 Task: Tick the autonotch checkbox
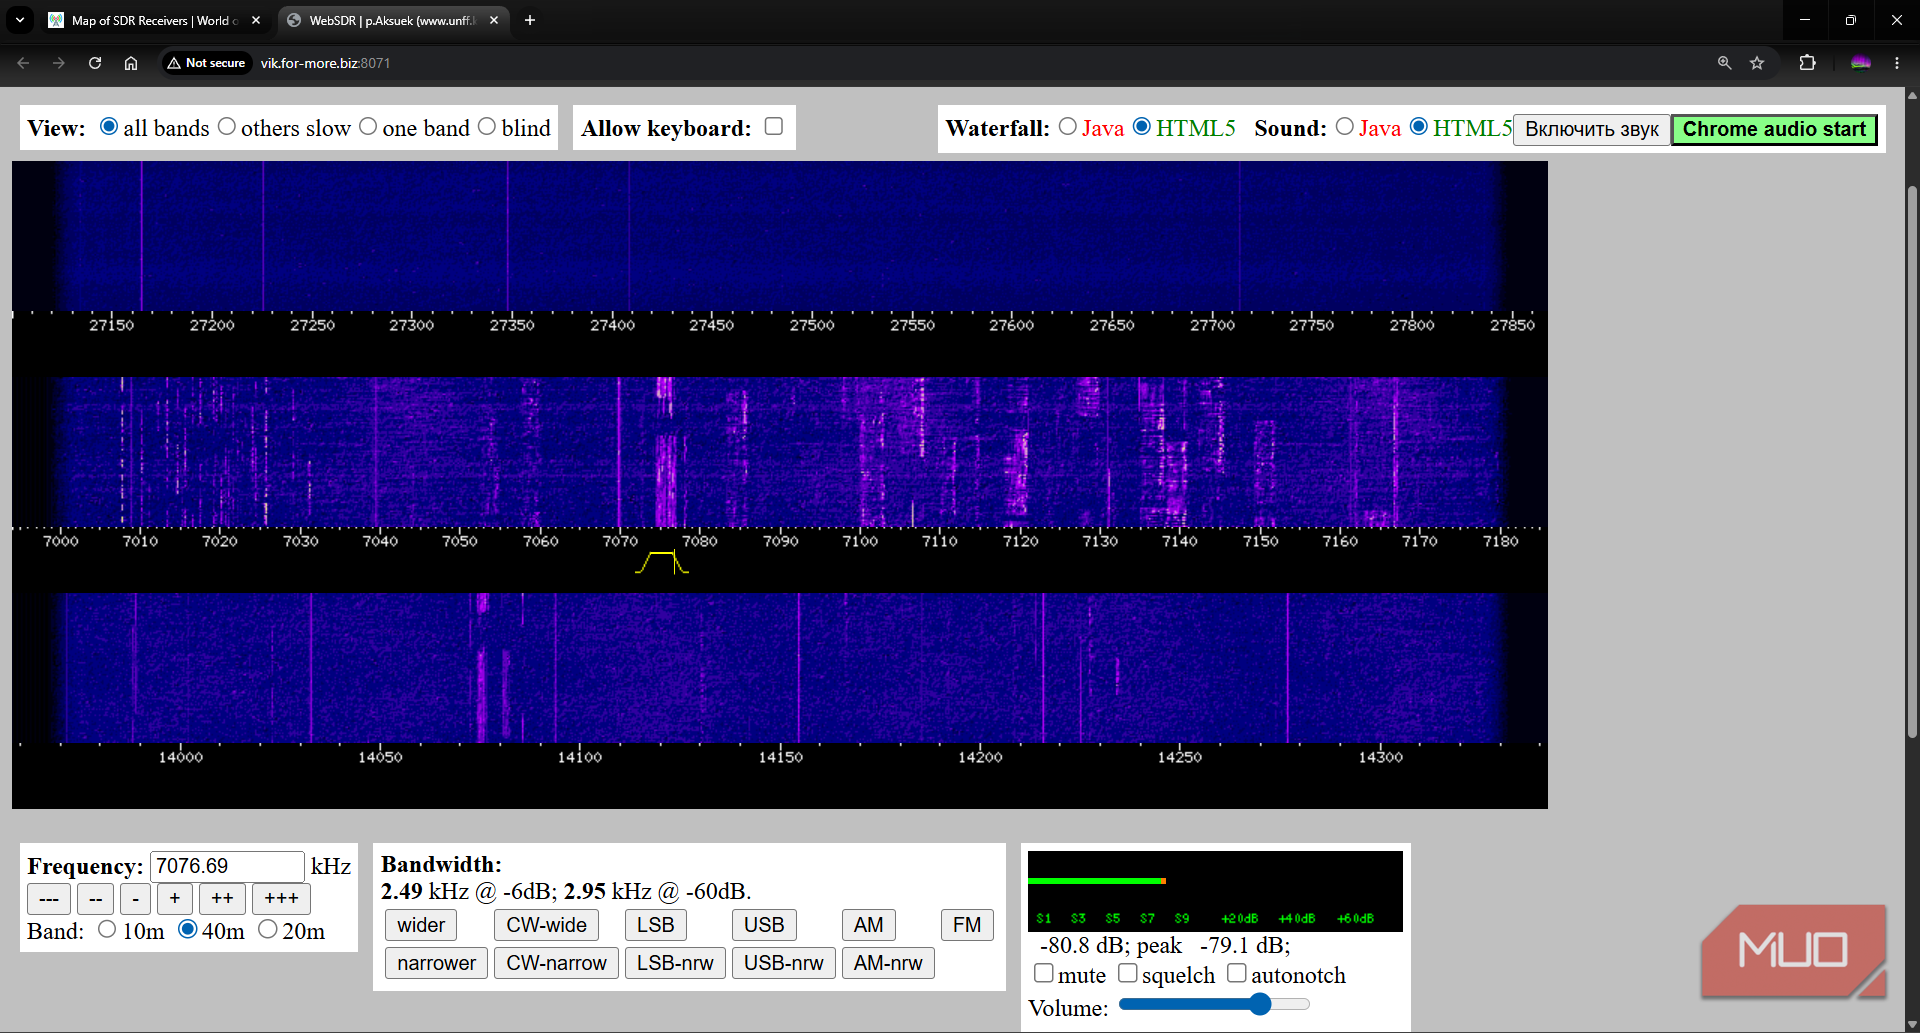pos(1237,973)
